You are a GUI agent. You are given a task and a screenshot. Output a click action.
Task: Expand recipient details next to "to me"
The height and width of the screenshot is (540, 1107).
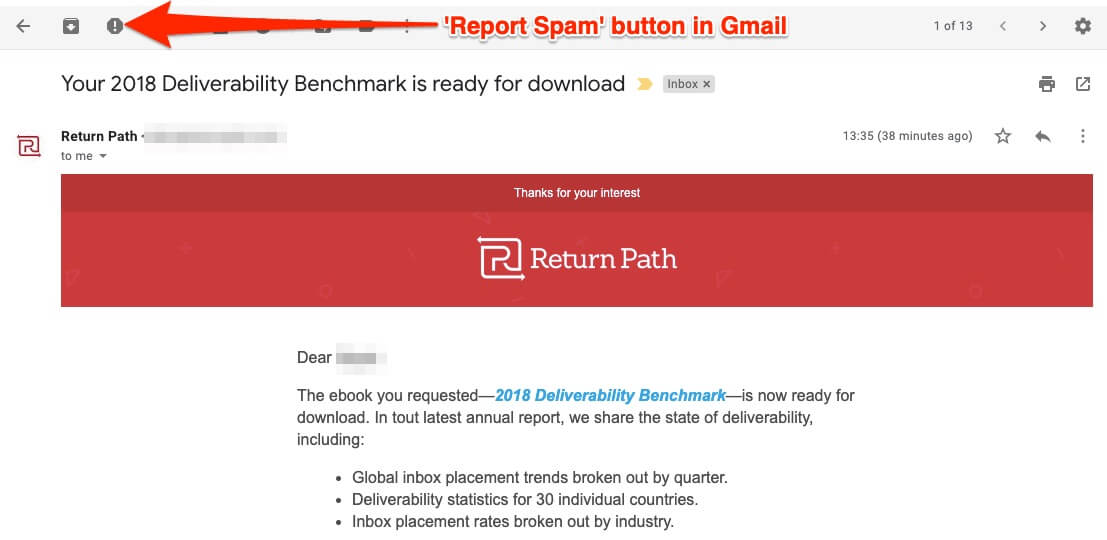[102, 157]
